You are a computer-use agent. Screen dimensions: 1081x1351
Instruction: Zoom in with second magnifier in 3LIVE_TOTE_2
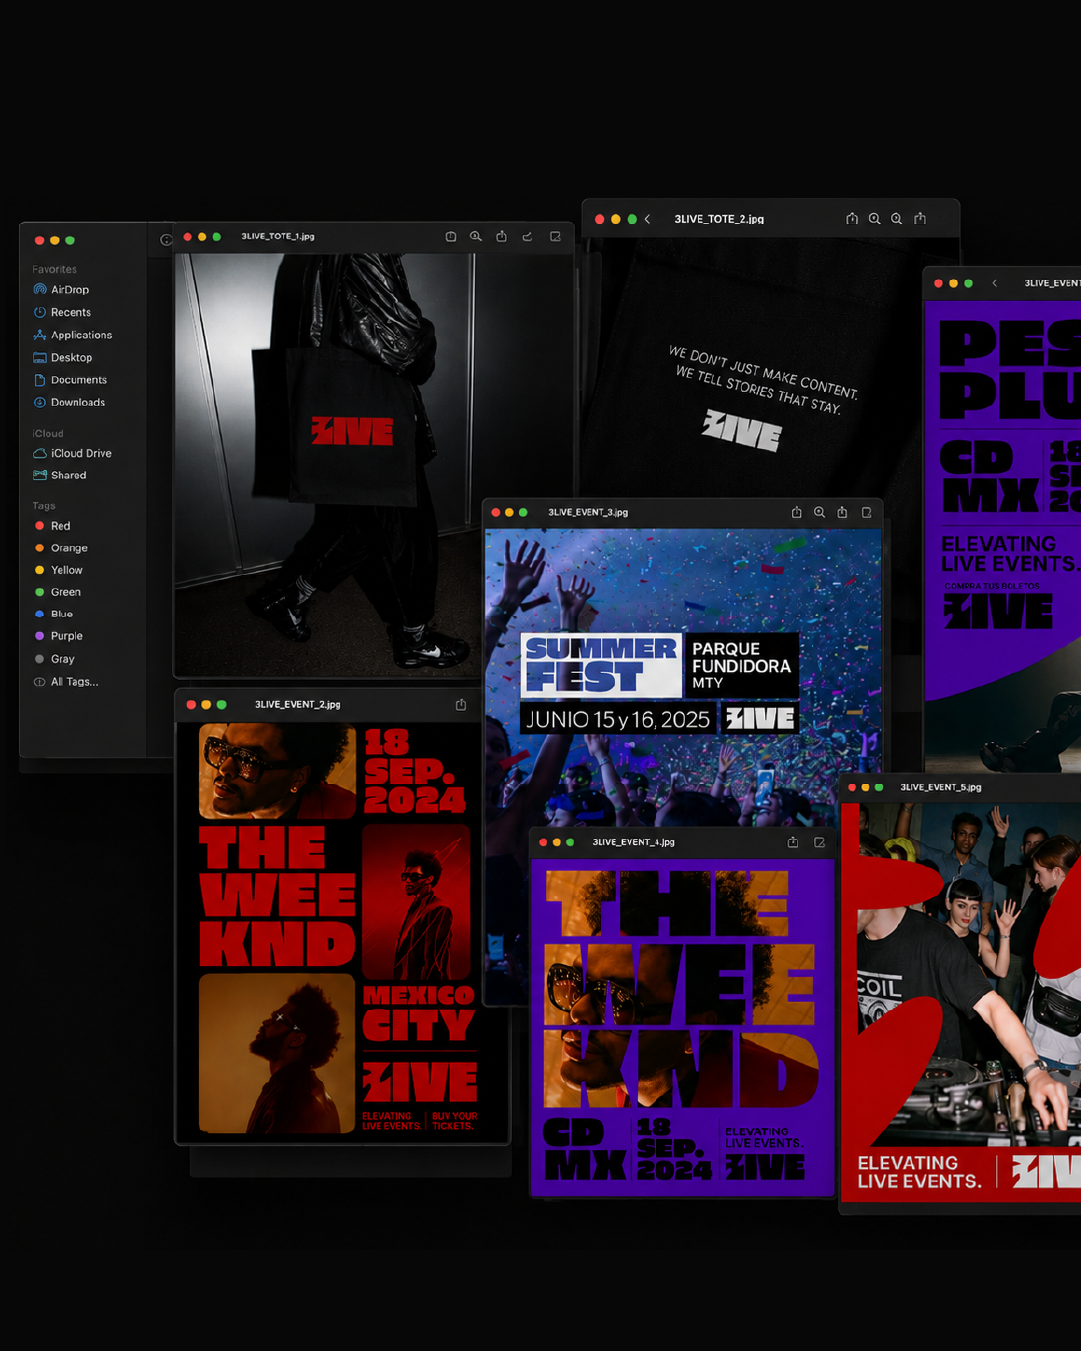pos(897,219)
